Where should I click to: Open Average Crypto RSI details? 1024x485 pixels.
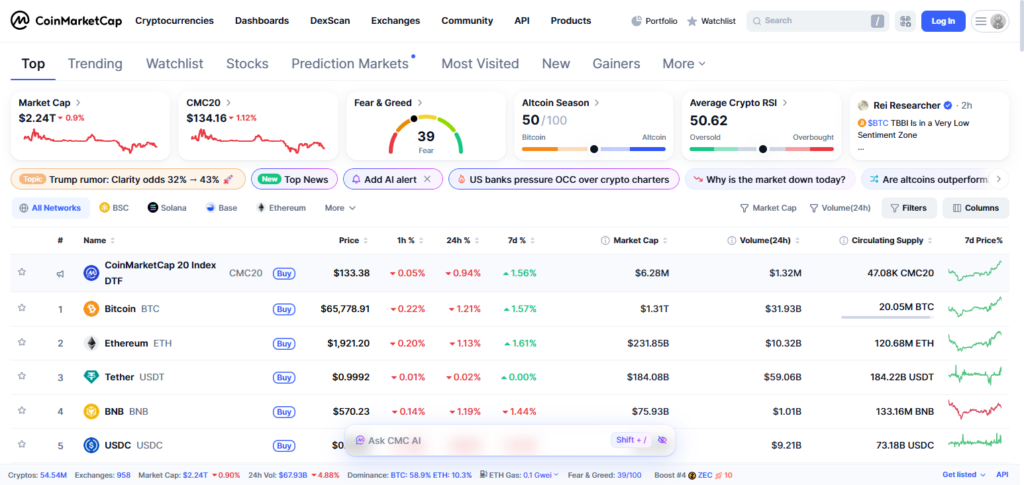point(785,102)
